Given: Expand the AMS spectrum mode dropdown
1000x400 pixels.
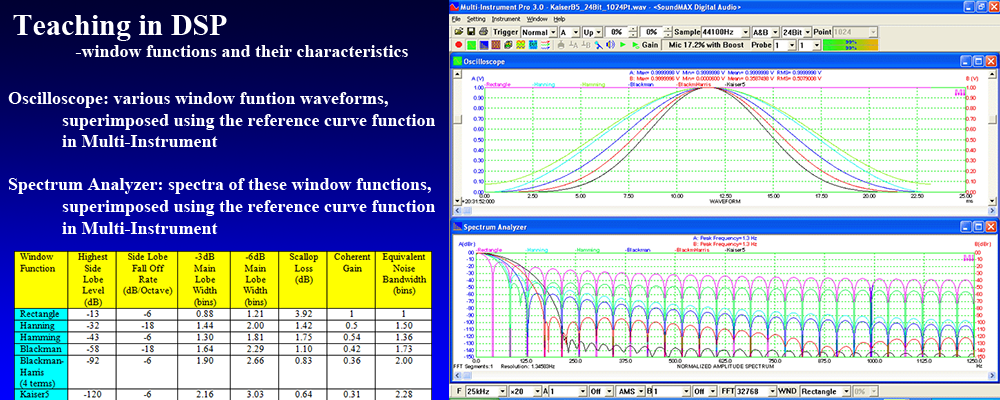Looking at the screenshot, I should (x=641, y=391).
